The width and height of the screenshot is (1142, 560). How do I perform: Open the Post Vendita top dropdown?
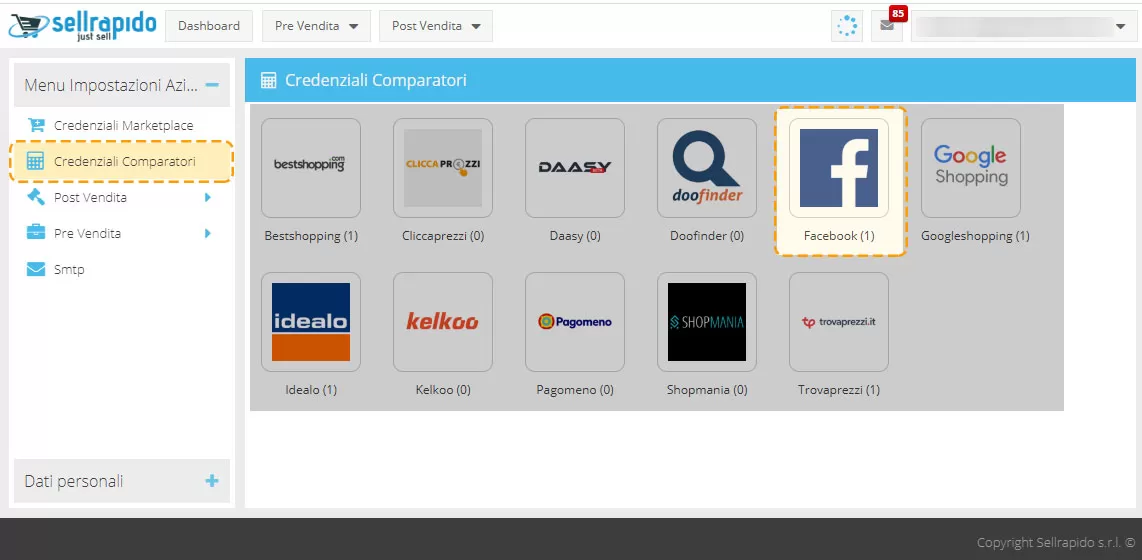click(x=435, y=26)
